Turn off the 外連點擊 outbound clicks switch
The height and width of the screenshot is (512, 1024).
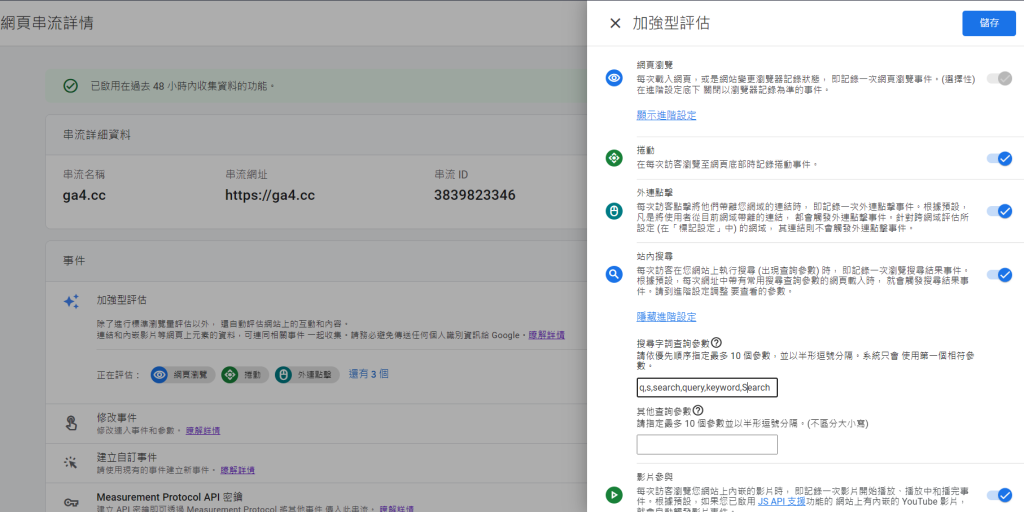999,211
